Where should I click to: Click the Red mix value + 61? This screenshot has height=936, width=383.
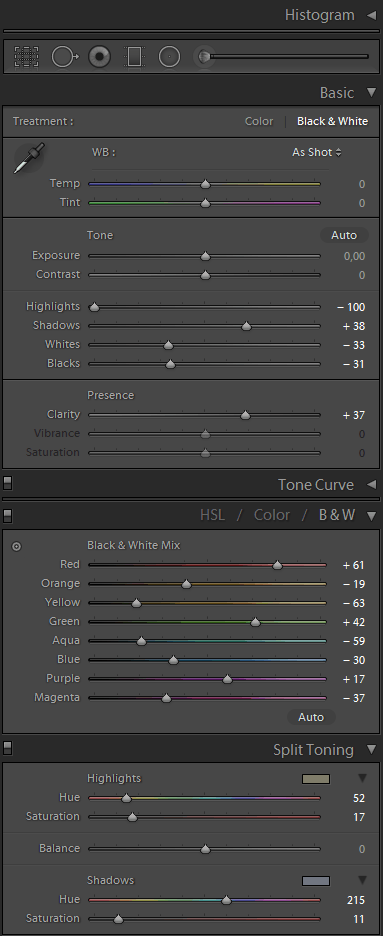click(354, 565)
